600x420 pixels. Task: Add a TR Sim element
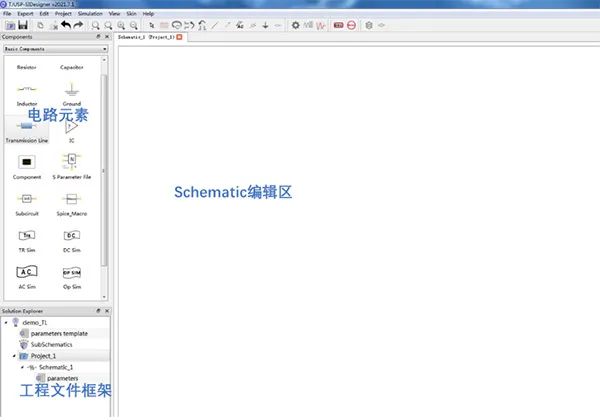27,235
